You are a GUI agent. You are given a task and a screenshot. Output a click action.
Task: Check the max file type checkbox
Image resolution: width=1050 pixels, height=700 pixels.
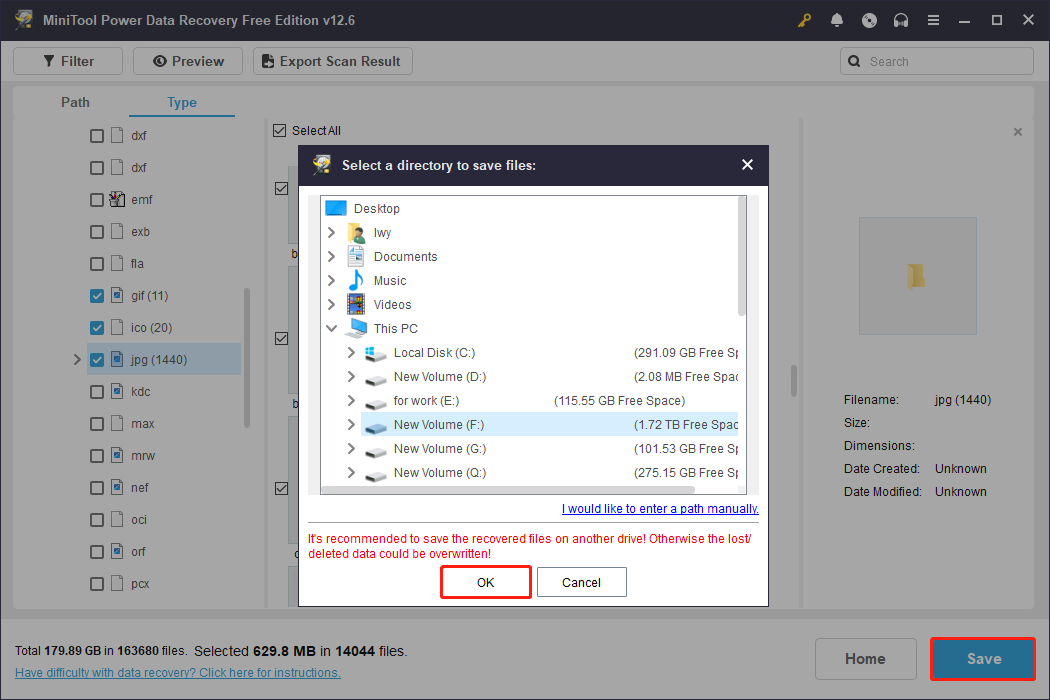click(x=97, y=424)
